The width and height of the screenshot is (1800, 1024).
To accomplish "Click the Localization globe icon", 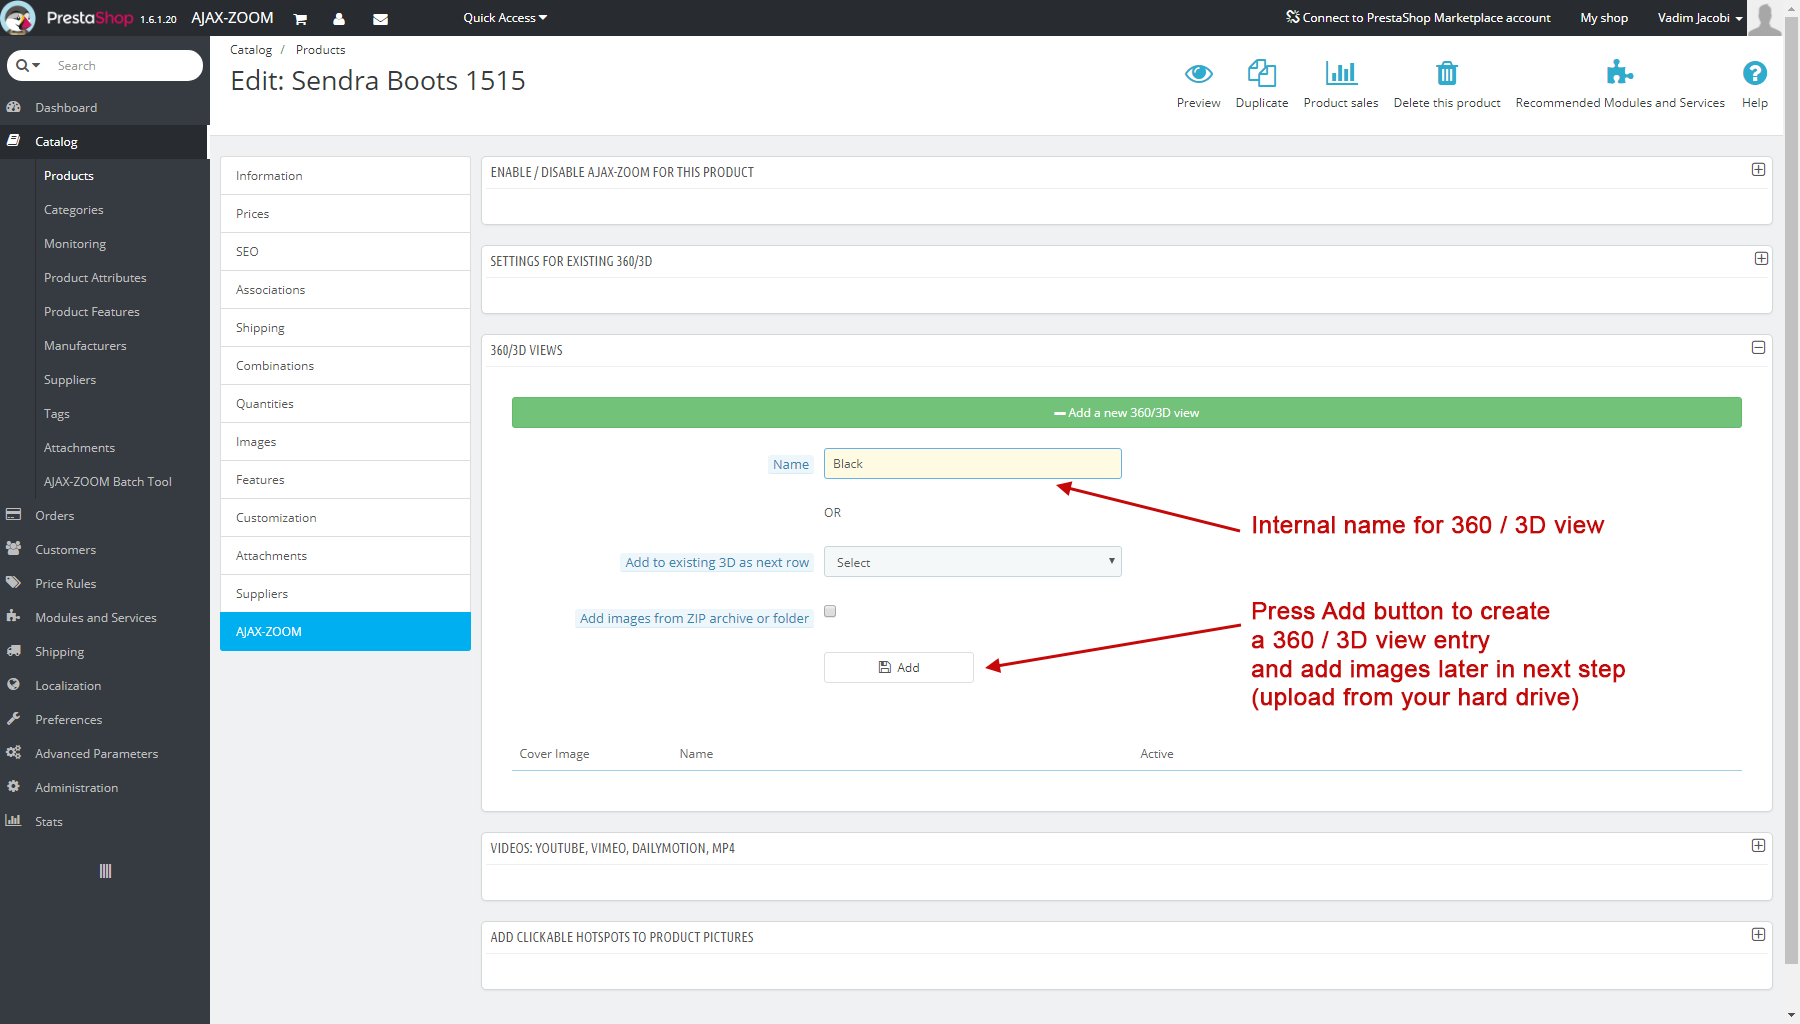I will [14, 685].
